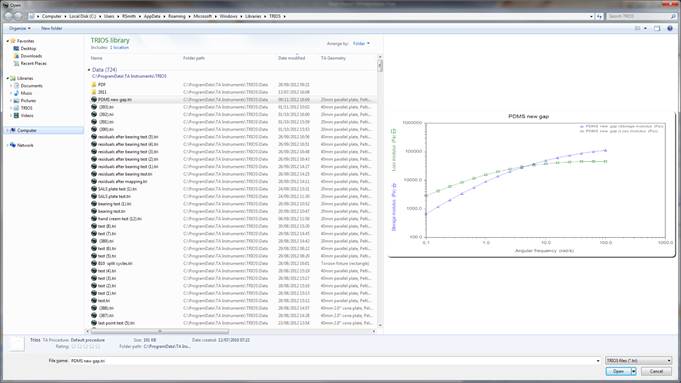Expand the Computer node arrow
The image size is (681, 383).
(7, 130)
